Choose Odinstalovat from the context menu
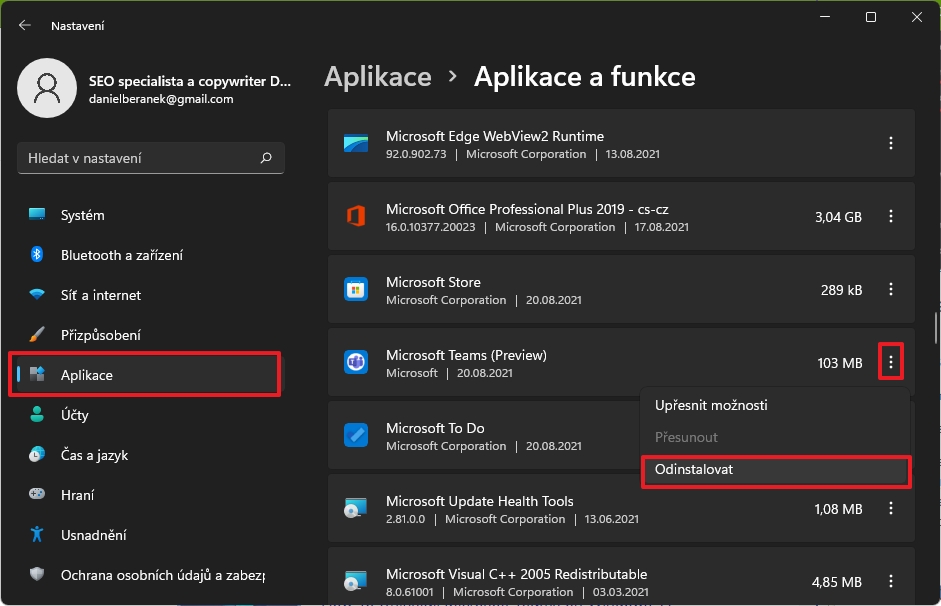The image size is (941, 606). pos(774,470)
